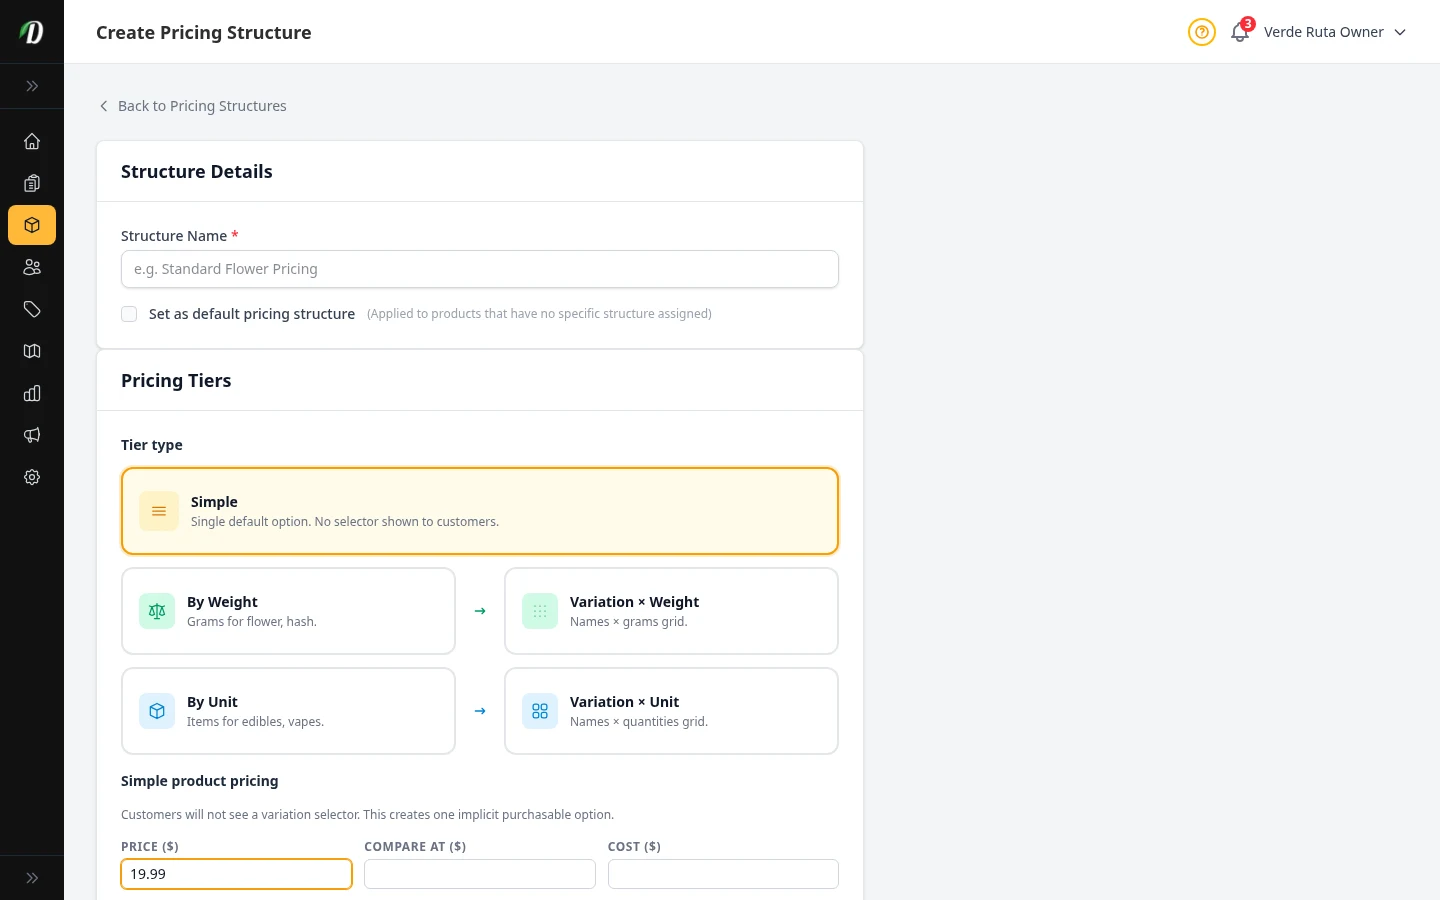Click the bottom-left sidebar collapse chevrons
The width and height of the screenshot is (1440, 900).
click(31, 877)
